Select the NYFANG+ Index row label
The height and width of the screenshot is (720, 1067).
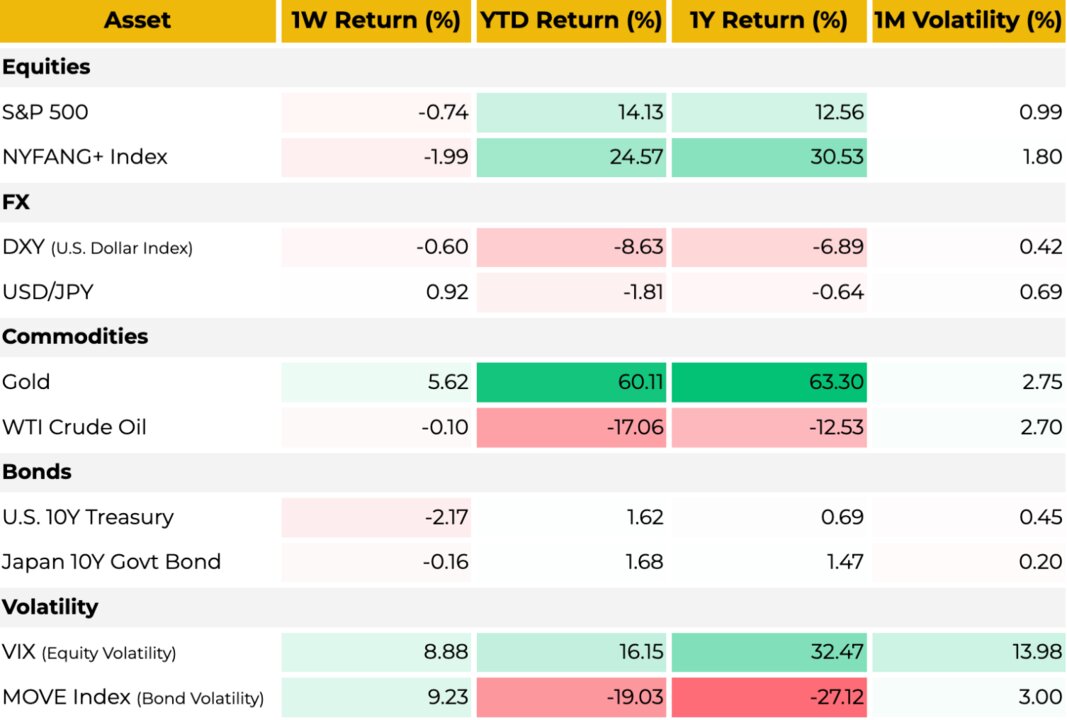click(x=85, y=157)
